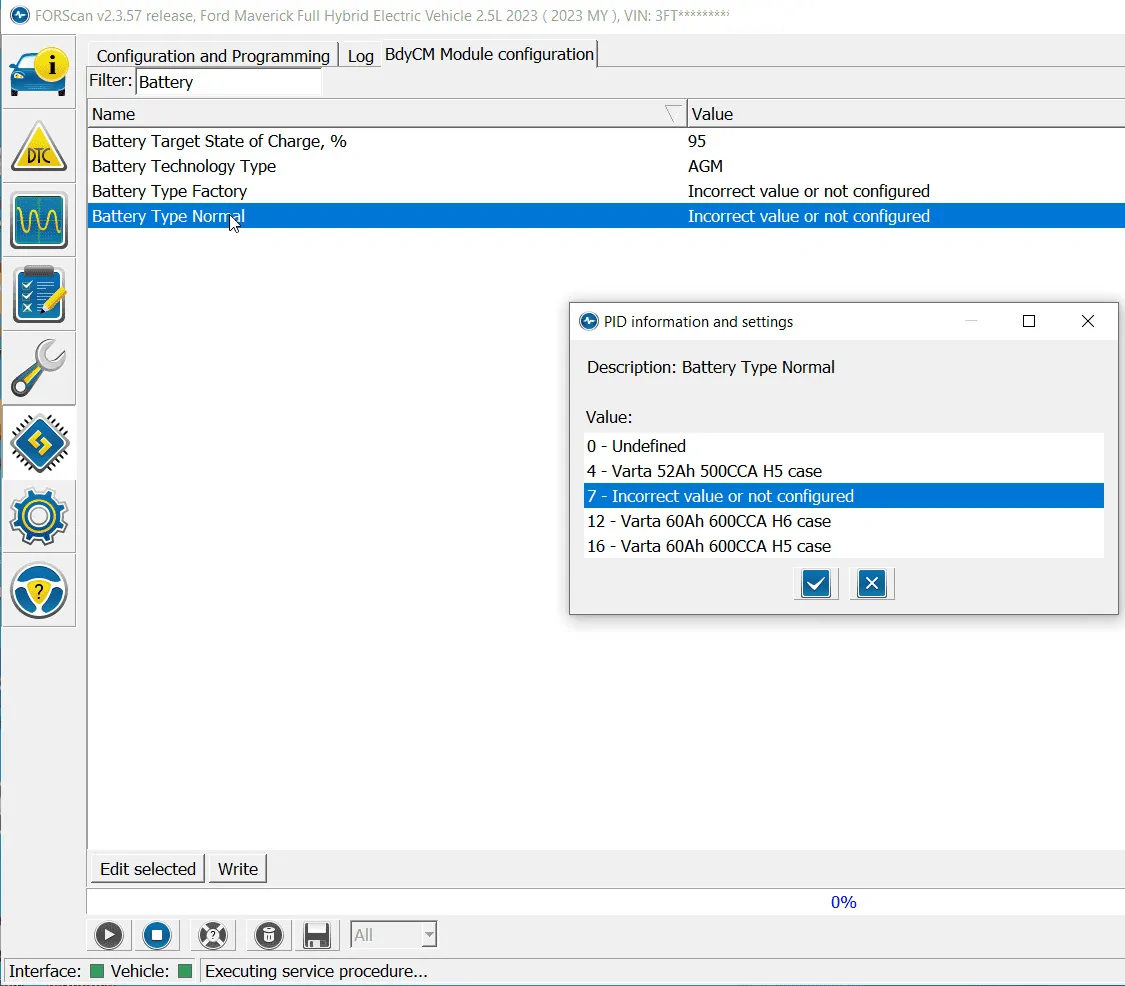
Task: Open the steering wheel help section
Action: (39, 591)
